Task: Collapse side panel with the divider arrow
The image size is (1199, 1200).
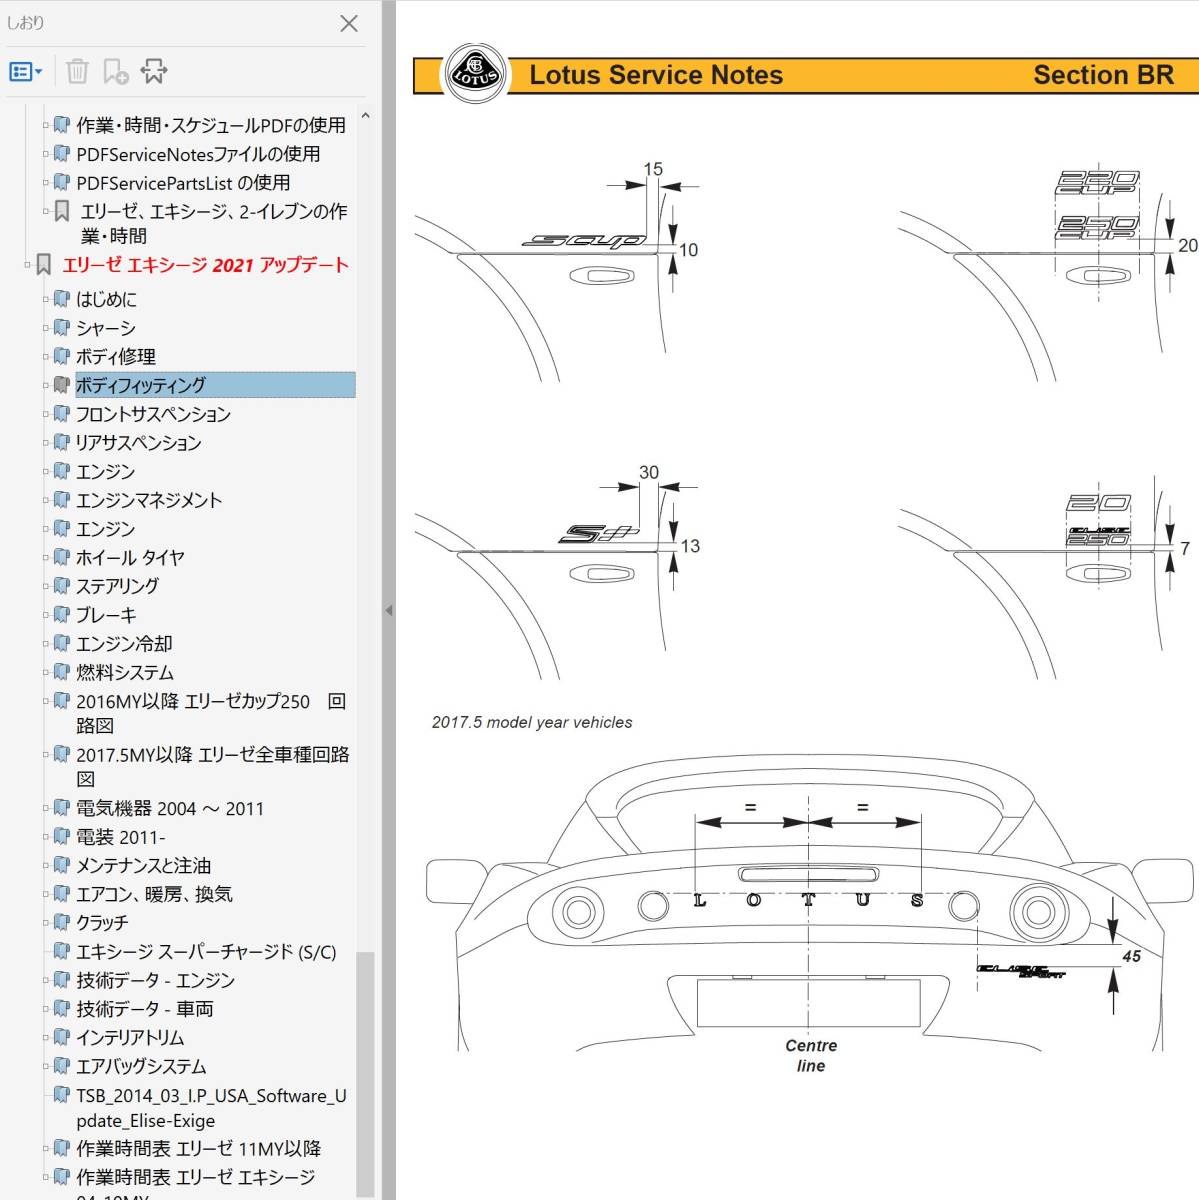Action: (x=389, y=610)
